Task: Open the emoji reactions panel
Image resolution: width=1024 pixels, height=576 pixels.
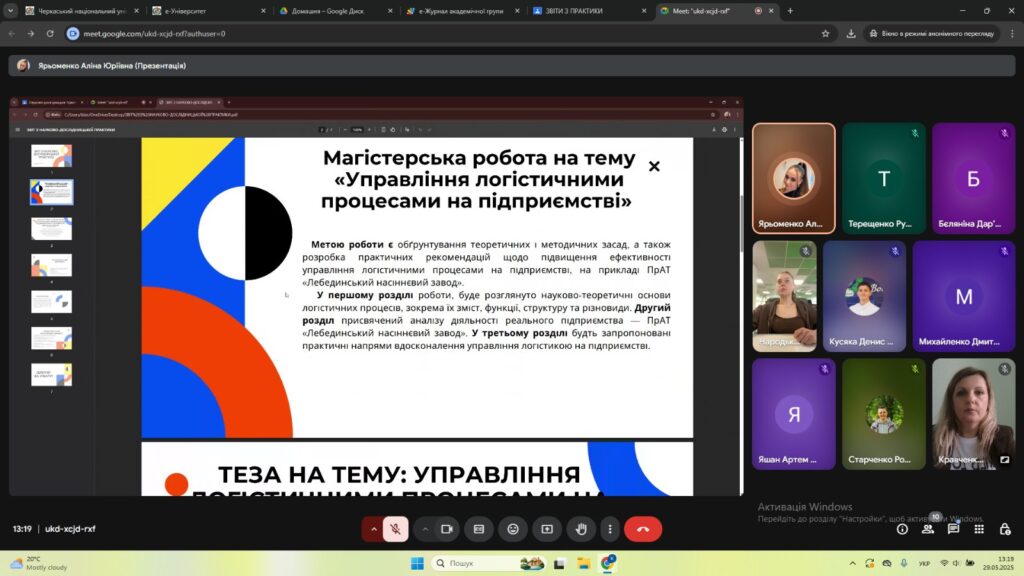Action: [513, 529]
